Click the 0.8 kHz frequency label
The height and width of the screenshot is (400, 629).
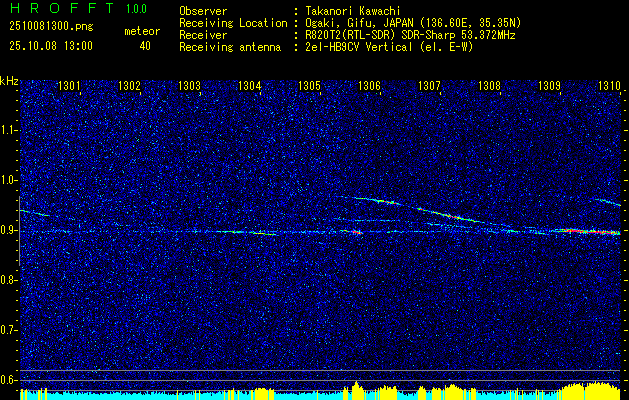click(8, 280)
